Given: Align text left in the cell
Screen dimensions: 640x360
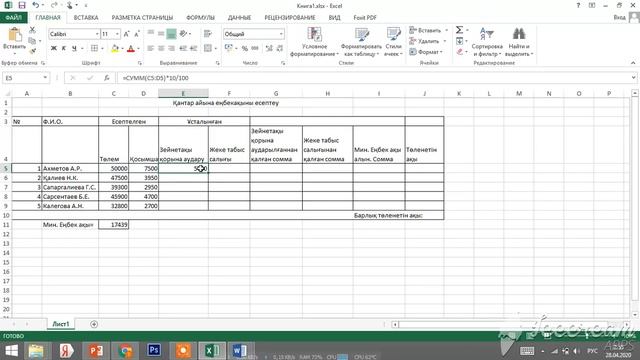Looking at the screenshot, I should coord(151,48).
